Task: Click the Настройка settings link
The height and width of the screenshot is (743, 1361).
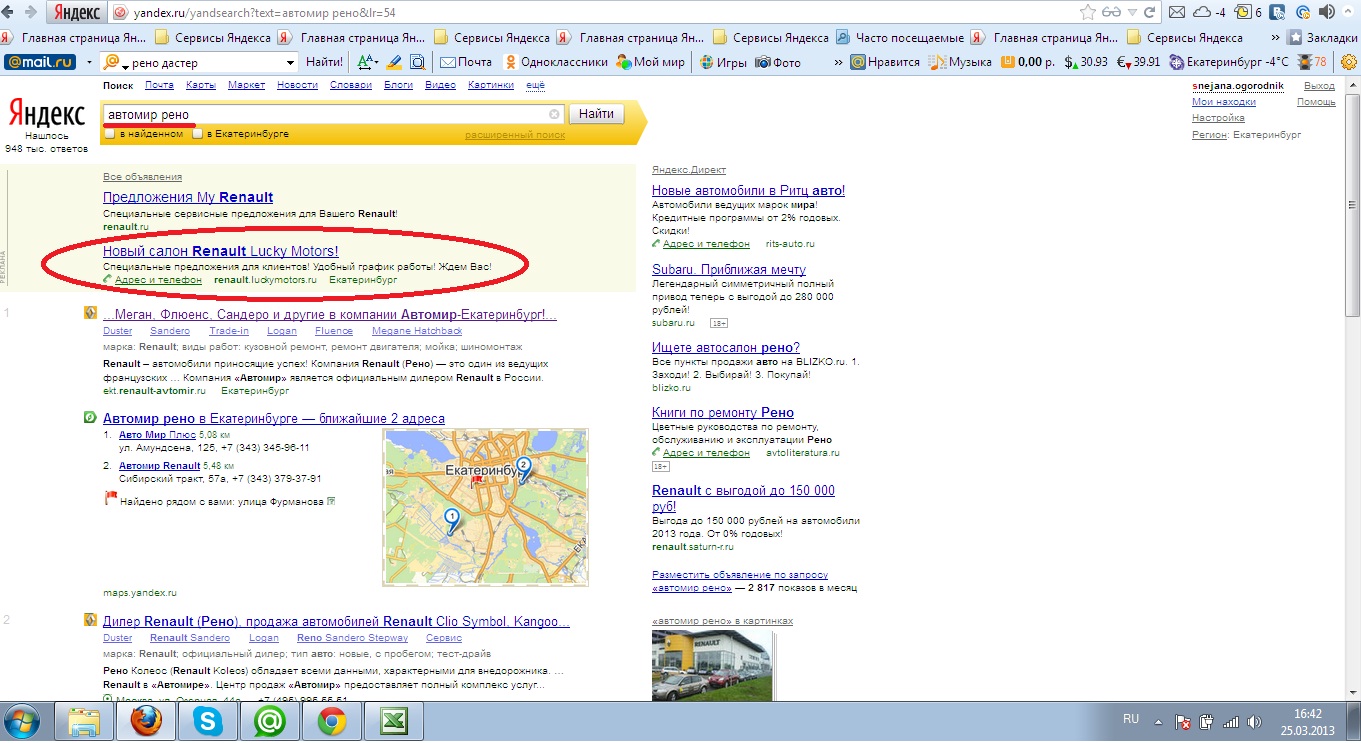Action: click(x=1218, y=118)
